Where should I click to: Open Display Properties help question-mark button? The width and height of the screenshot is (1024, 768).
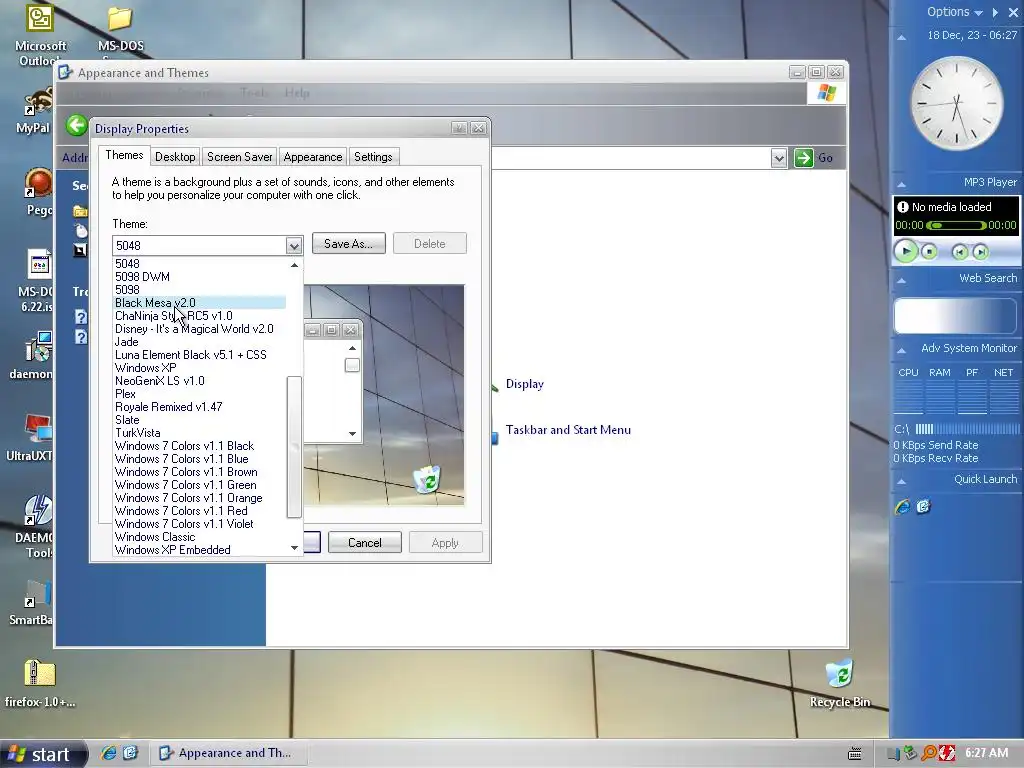point(459,128)
